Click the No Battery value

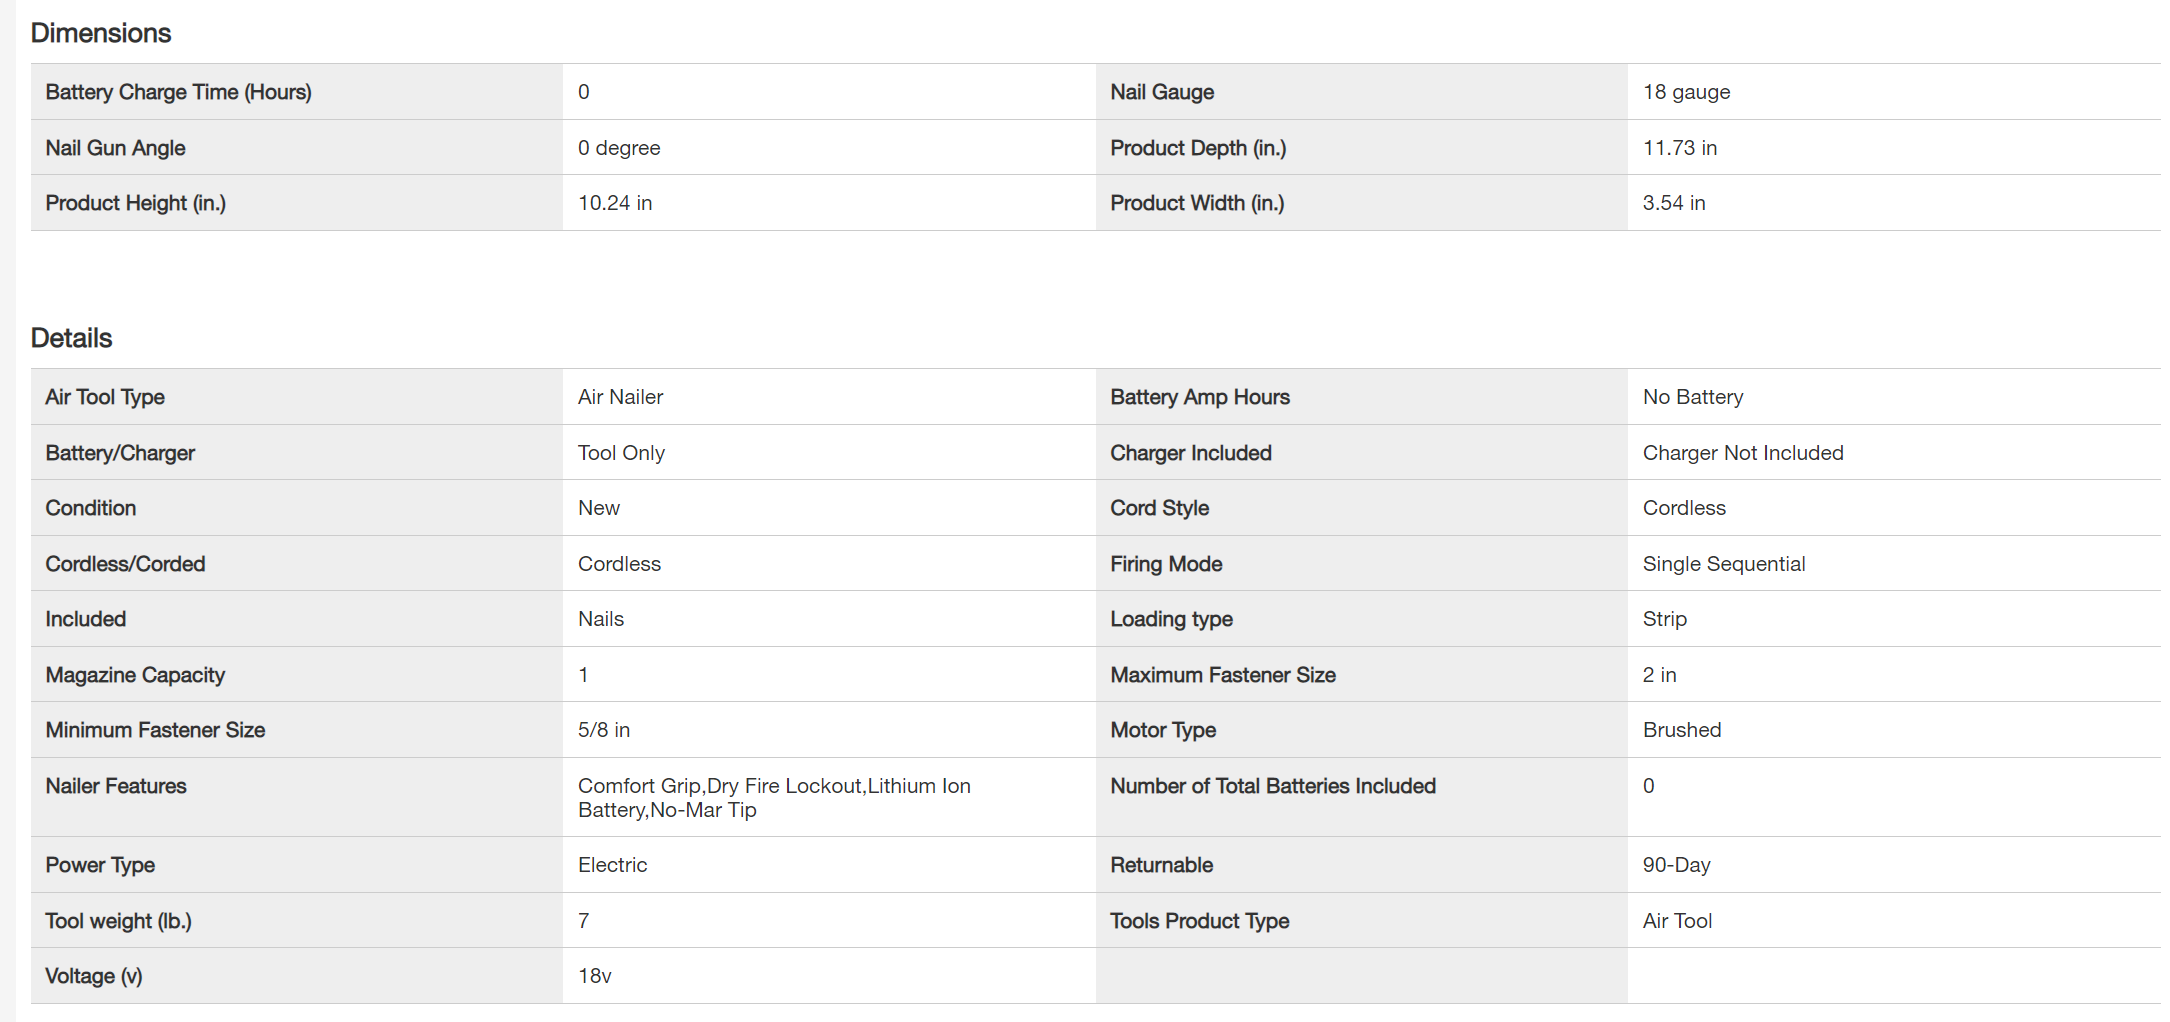coord(1692,397)
